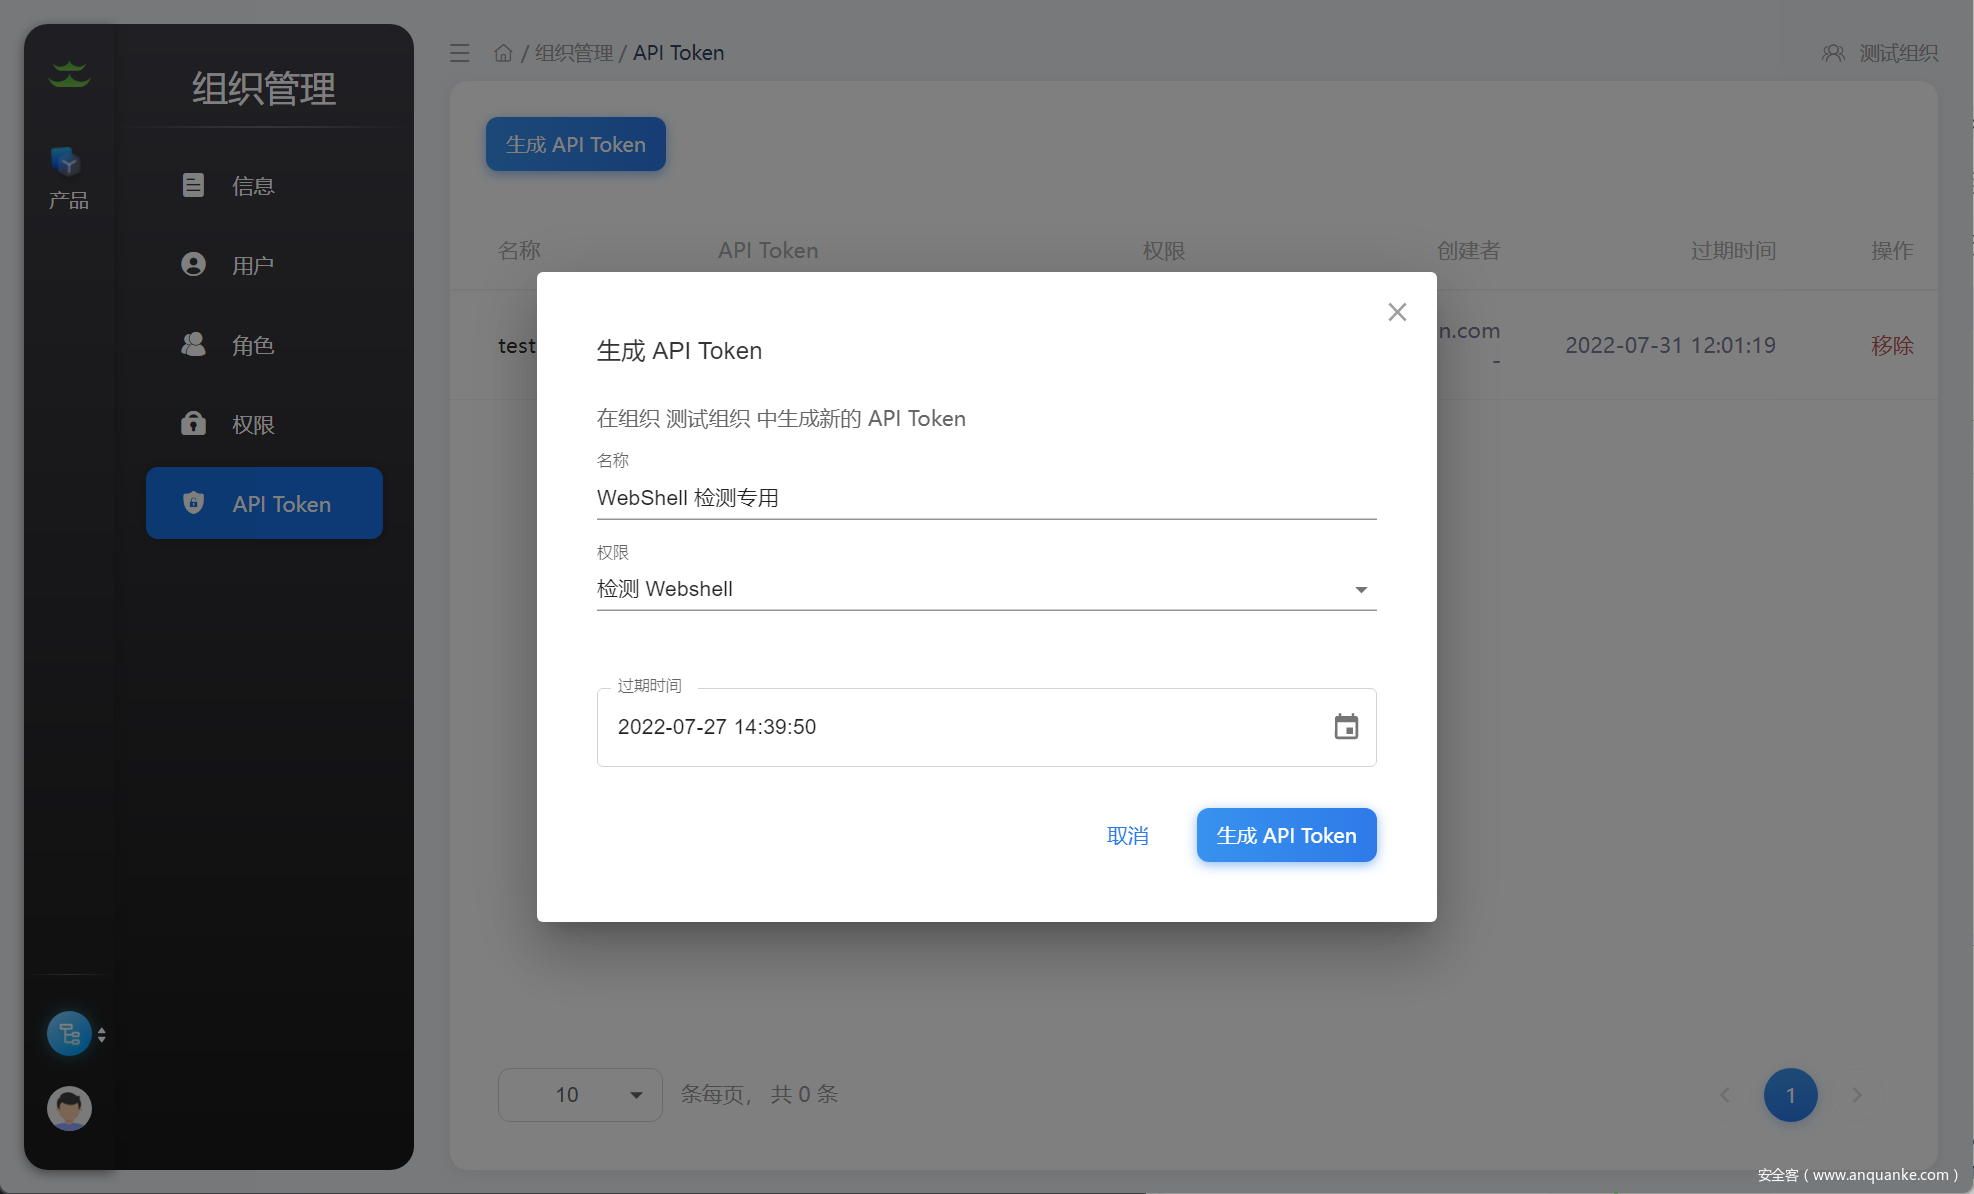The image size is (1974, 1194).
Task: Click the green logo at sidebar top
Action: tap(69, 74)
